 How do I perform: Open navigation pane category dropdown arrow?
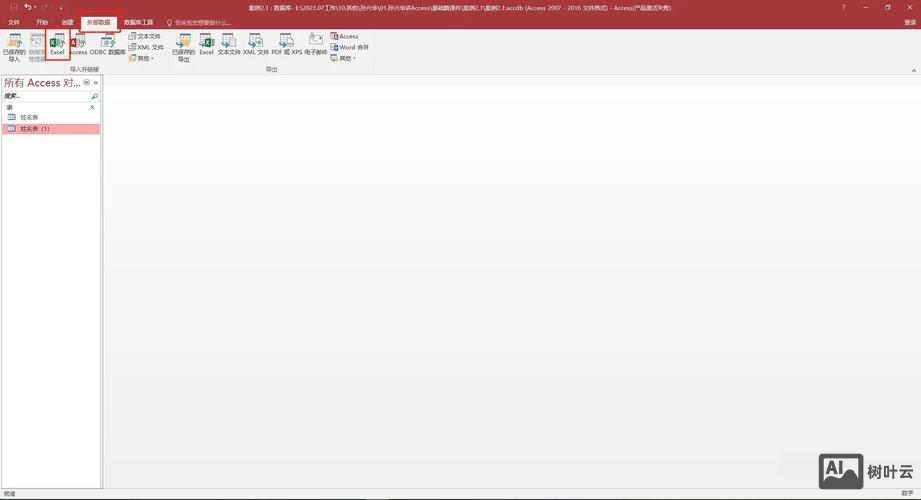(x=87, y=83)
